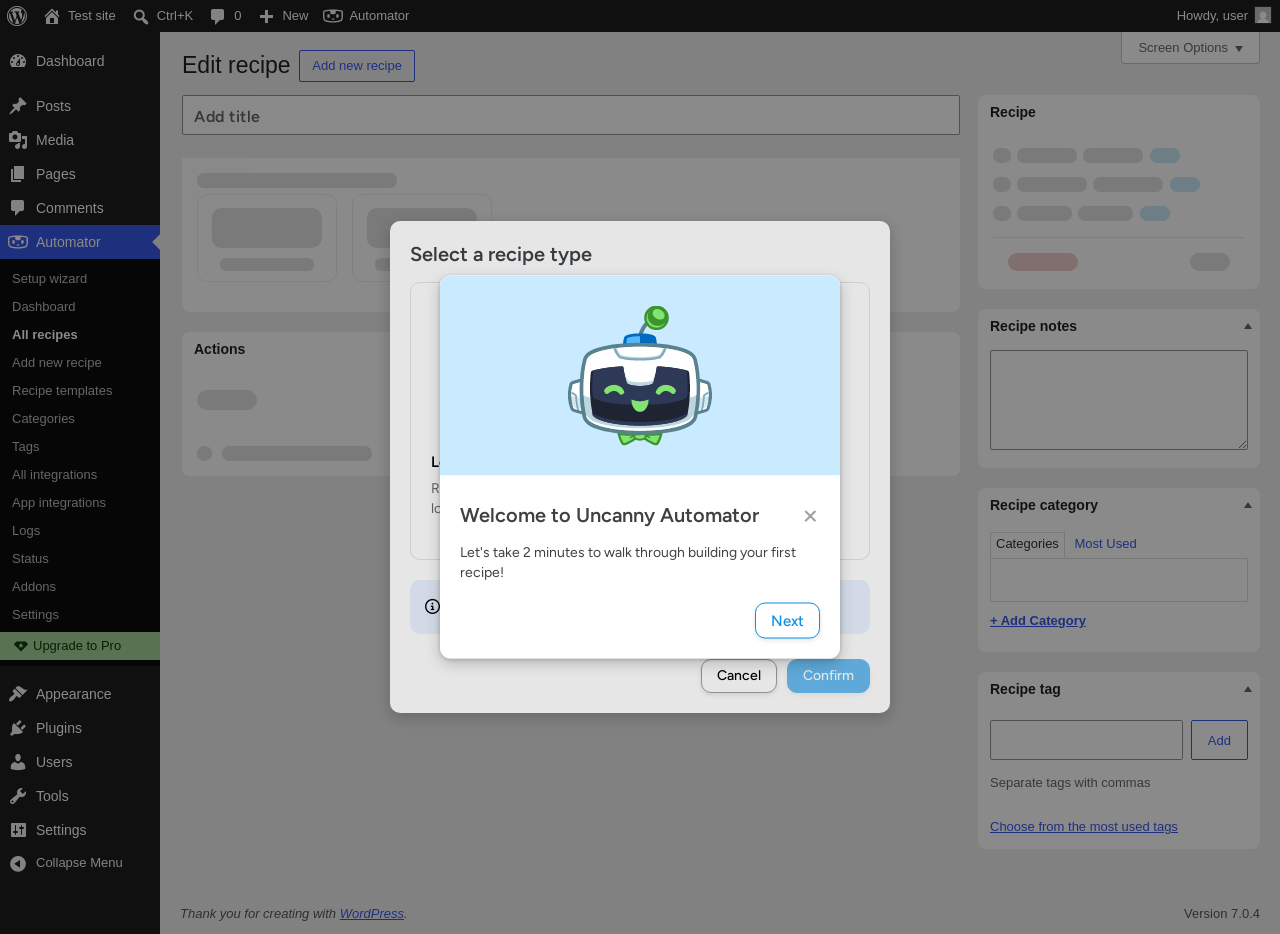1280x934 pixels.
Task: Click the Automator robot icon in admin bar
Action: (333, 16)
